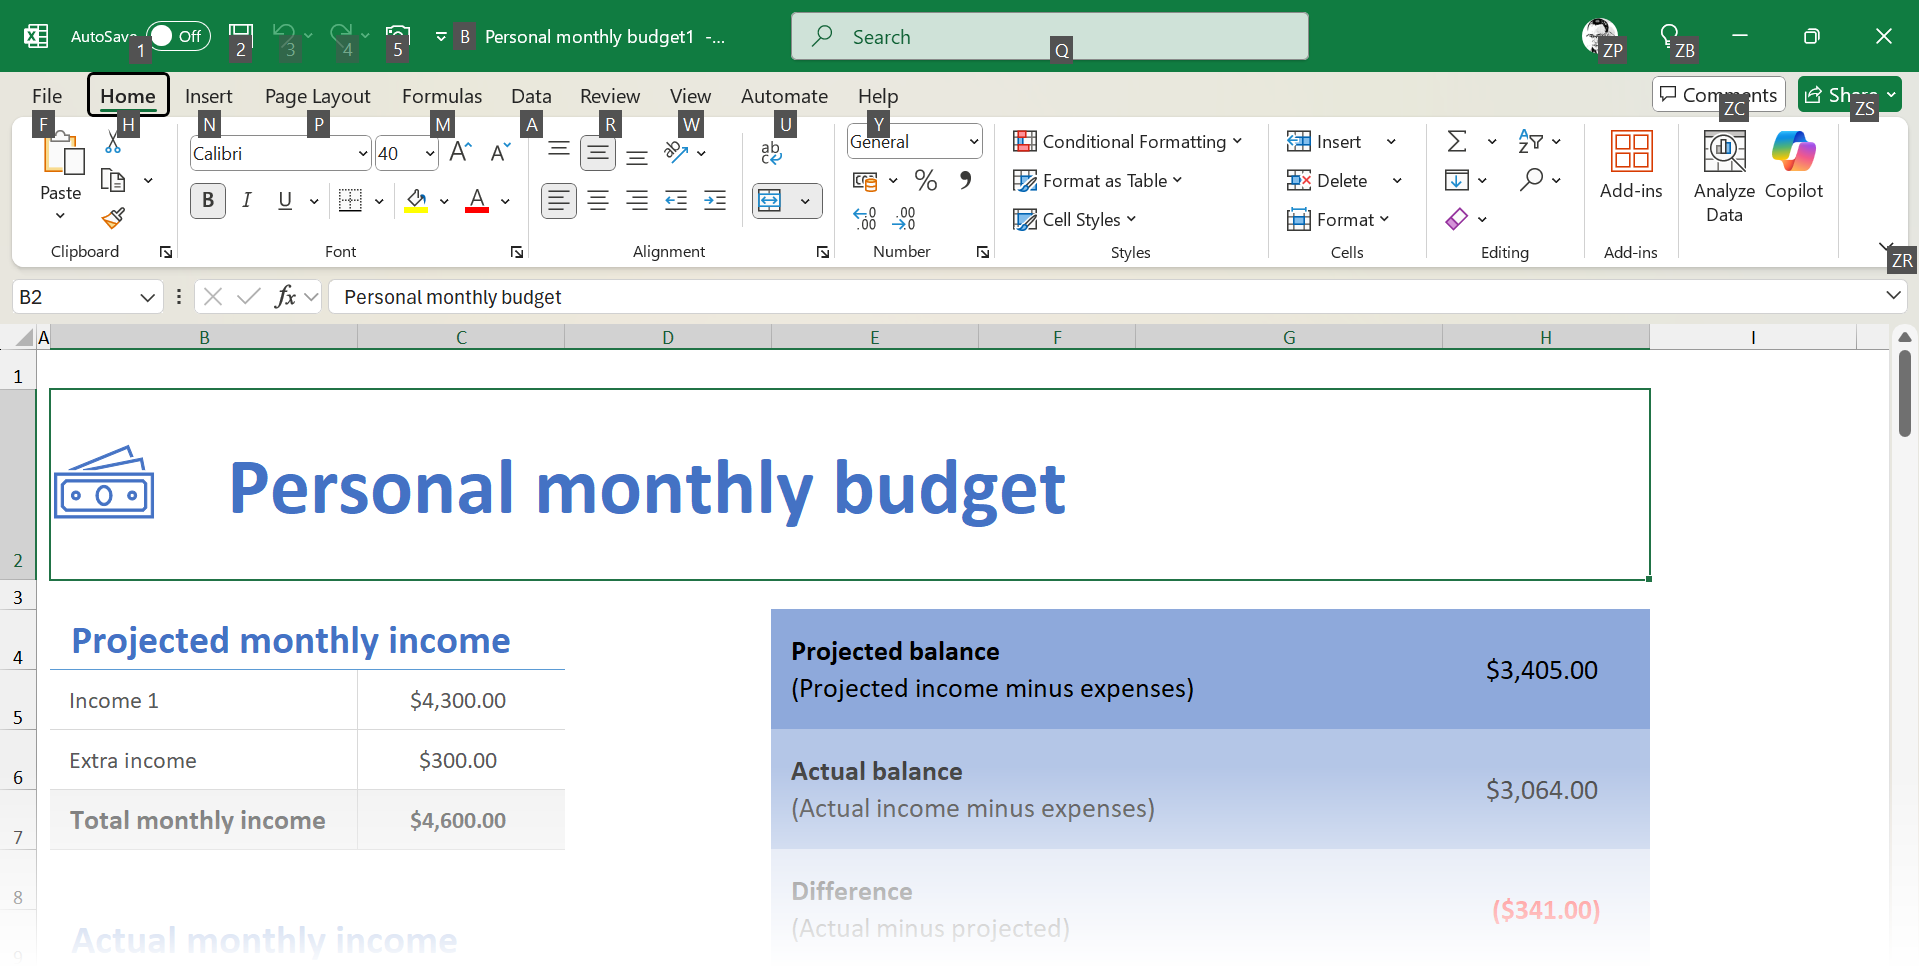Click the Copy icon in Clipboard

[113, 181]
